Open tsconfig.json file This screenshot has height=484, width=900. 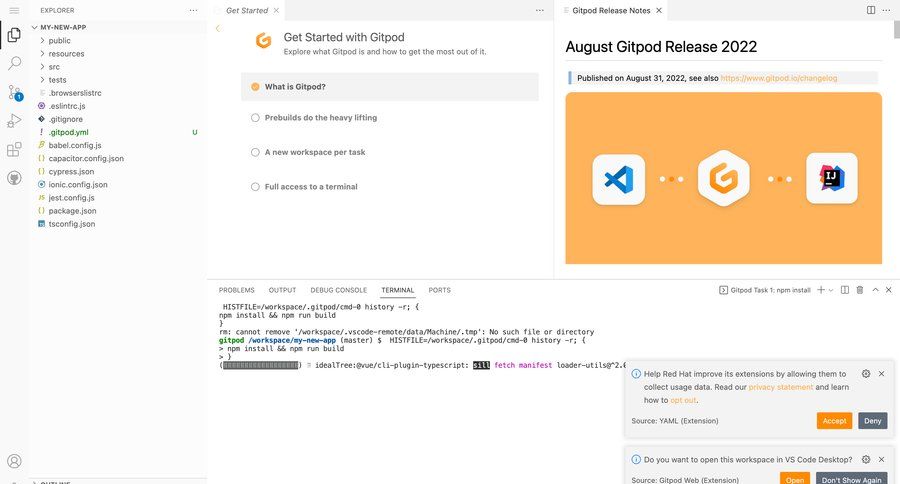click(x=118, y=224)
